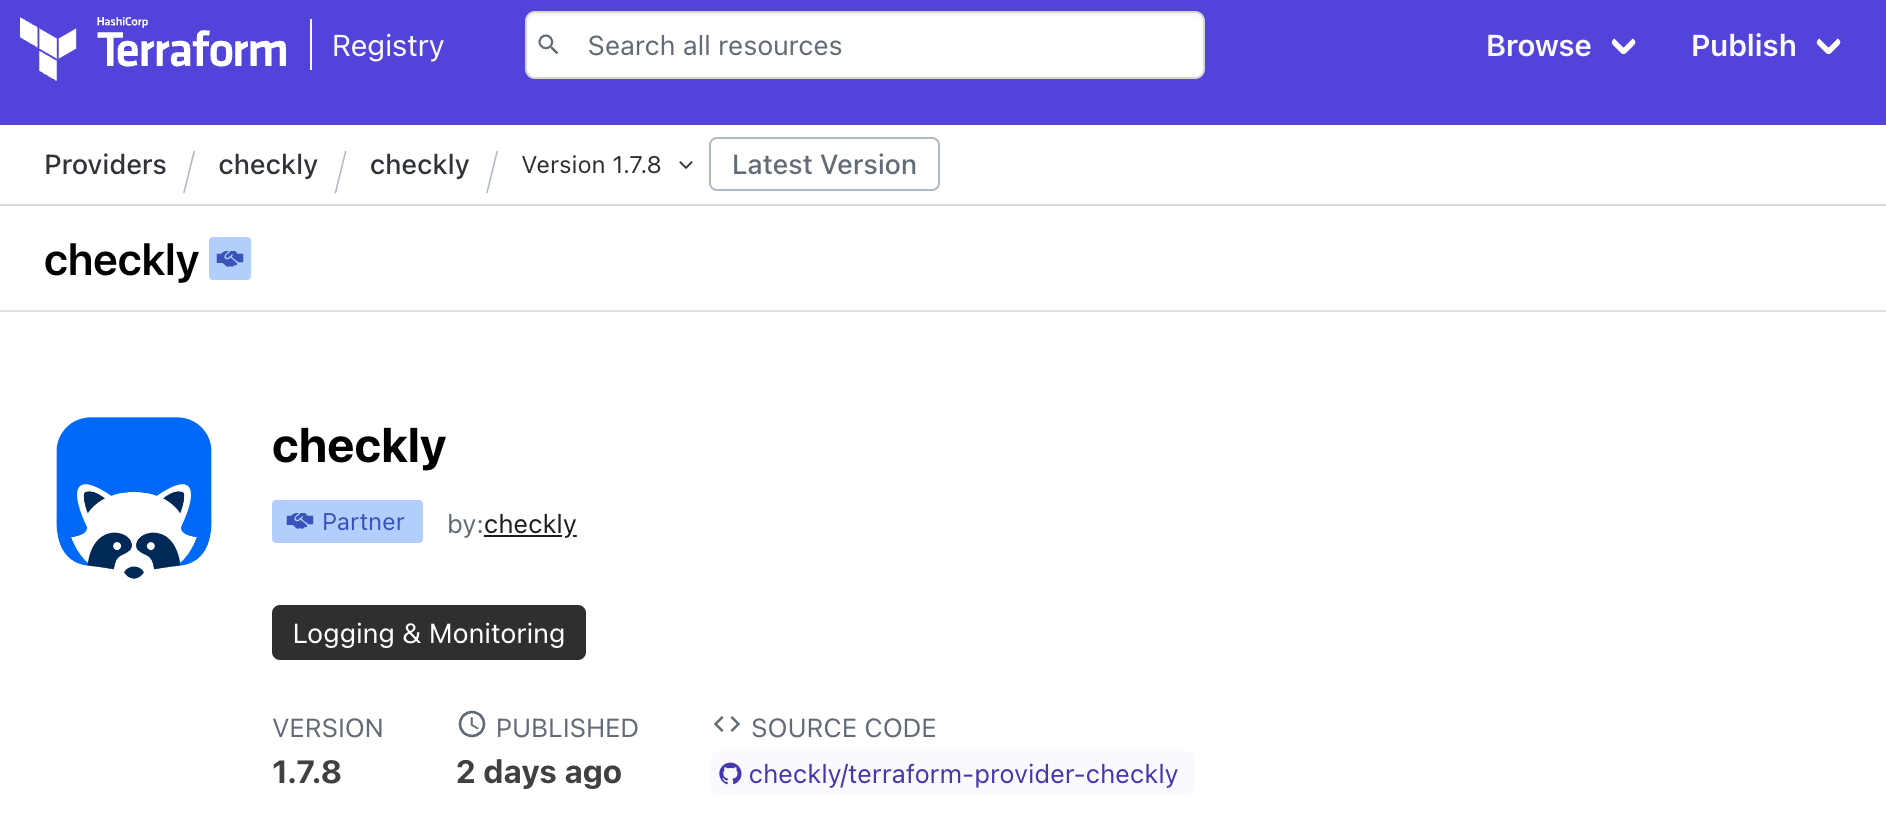Screen dimensions: 1886x836
Task: Click the handshake icon in the Partner label
Action: click(x=300, y=521)
